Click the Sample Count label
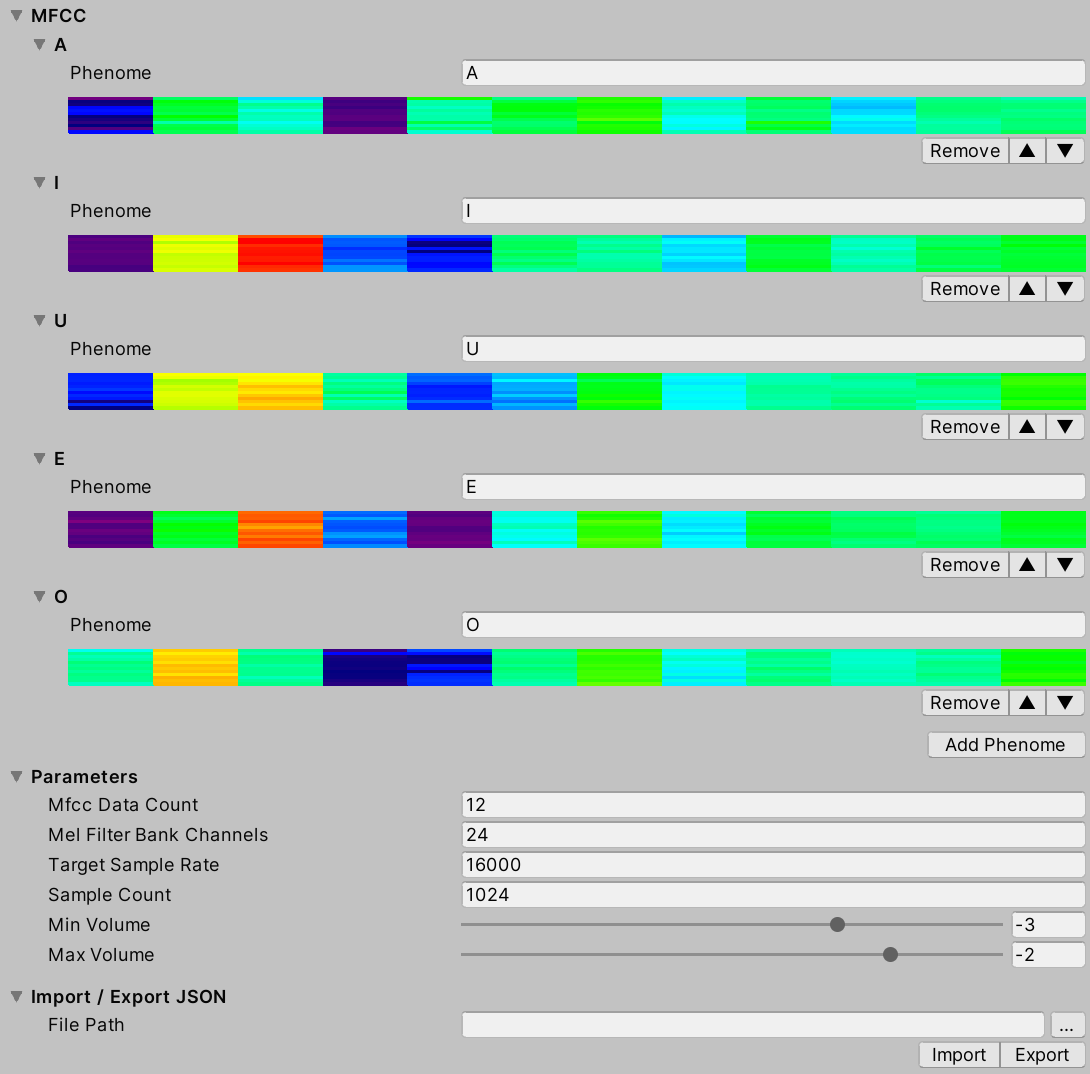 (x=109, y=895)
